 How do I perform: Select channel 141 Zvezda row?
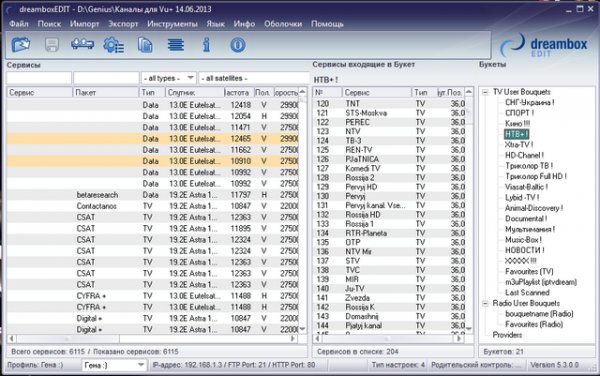[390, 298]
